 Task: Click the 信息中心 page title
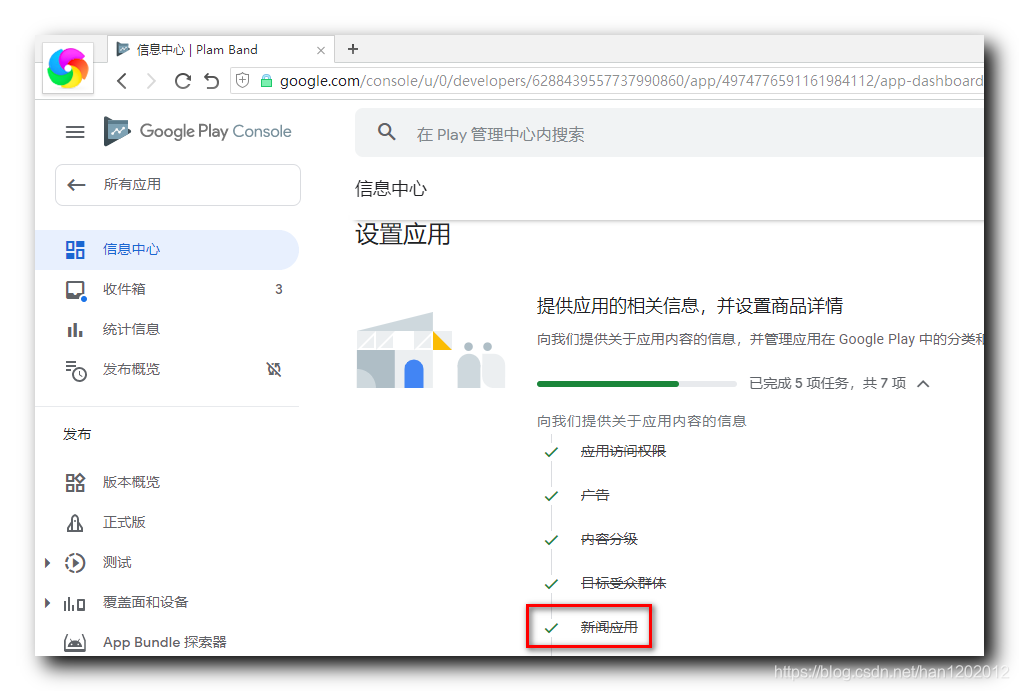(391, 189)
